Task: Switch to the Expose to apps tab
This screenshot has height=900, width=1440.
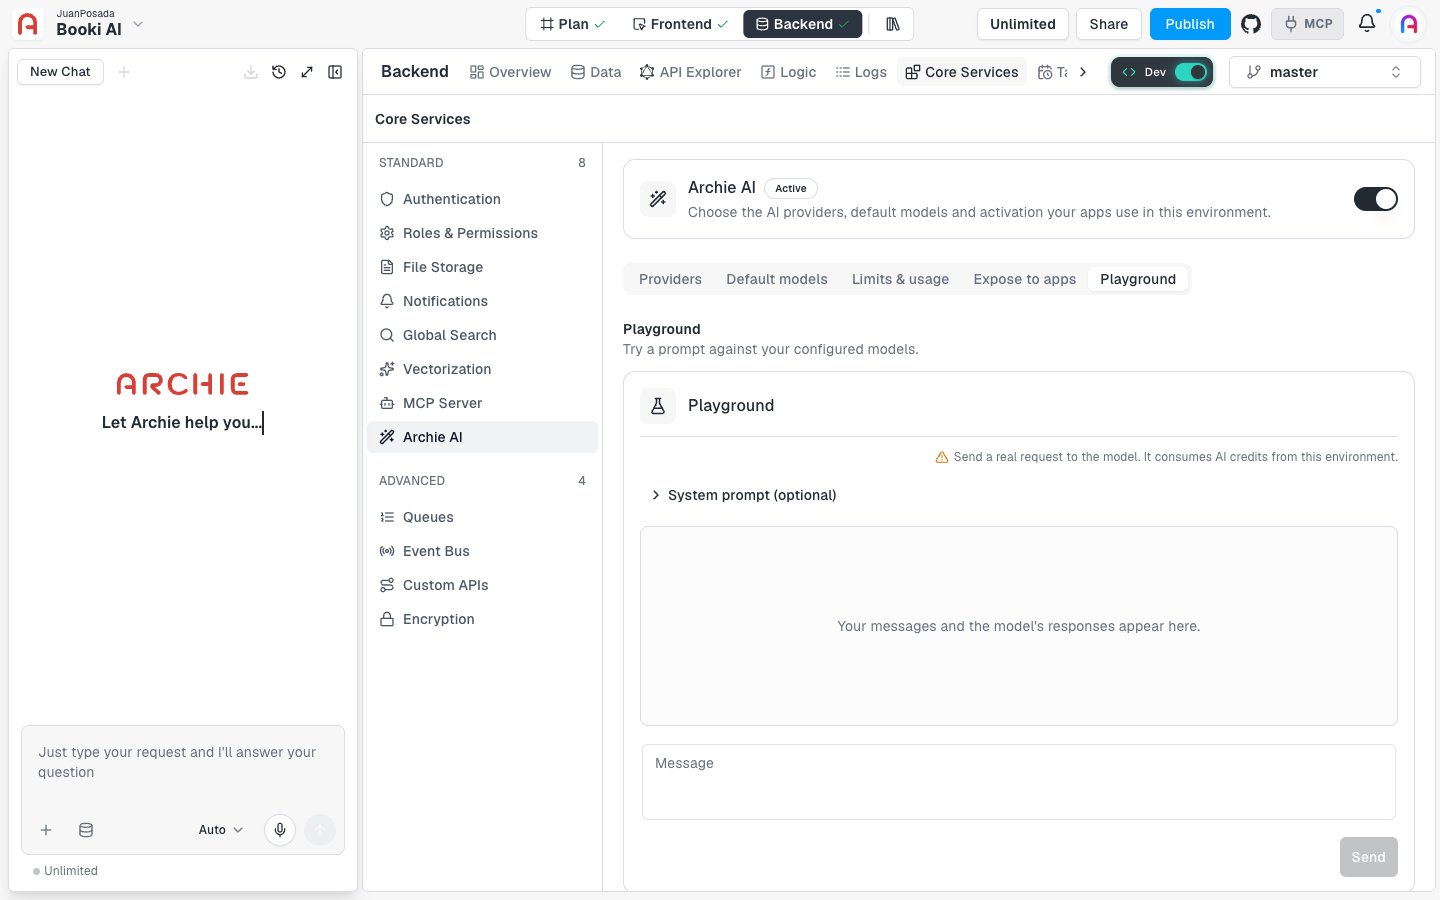Action: [x=1024, y=279]
